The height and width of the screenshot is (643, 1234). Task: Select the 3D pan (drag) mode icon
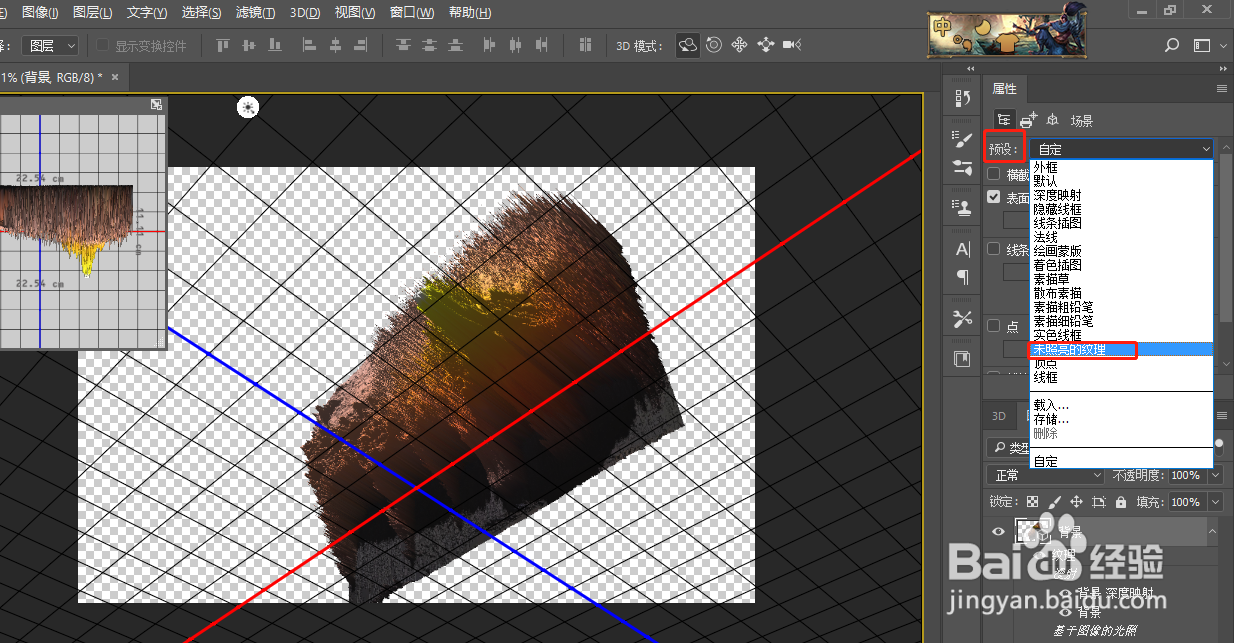coord(740,45)
